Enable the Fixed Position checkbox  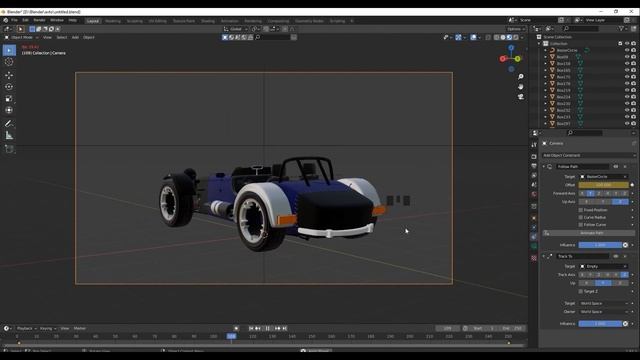[581, 210]
